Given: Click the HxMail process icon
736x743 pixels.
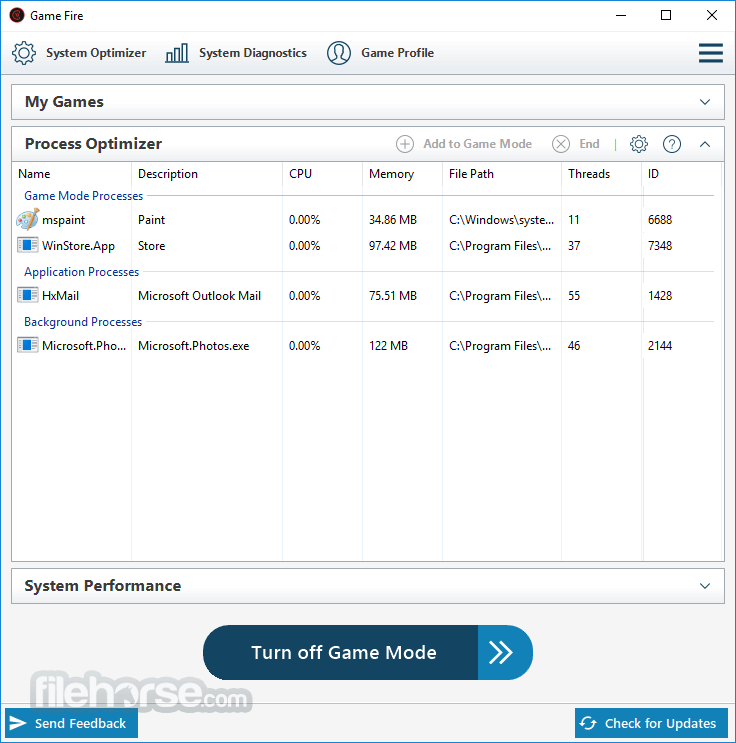Looking at the screenshot, I should pos(27,295).
